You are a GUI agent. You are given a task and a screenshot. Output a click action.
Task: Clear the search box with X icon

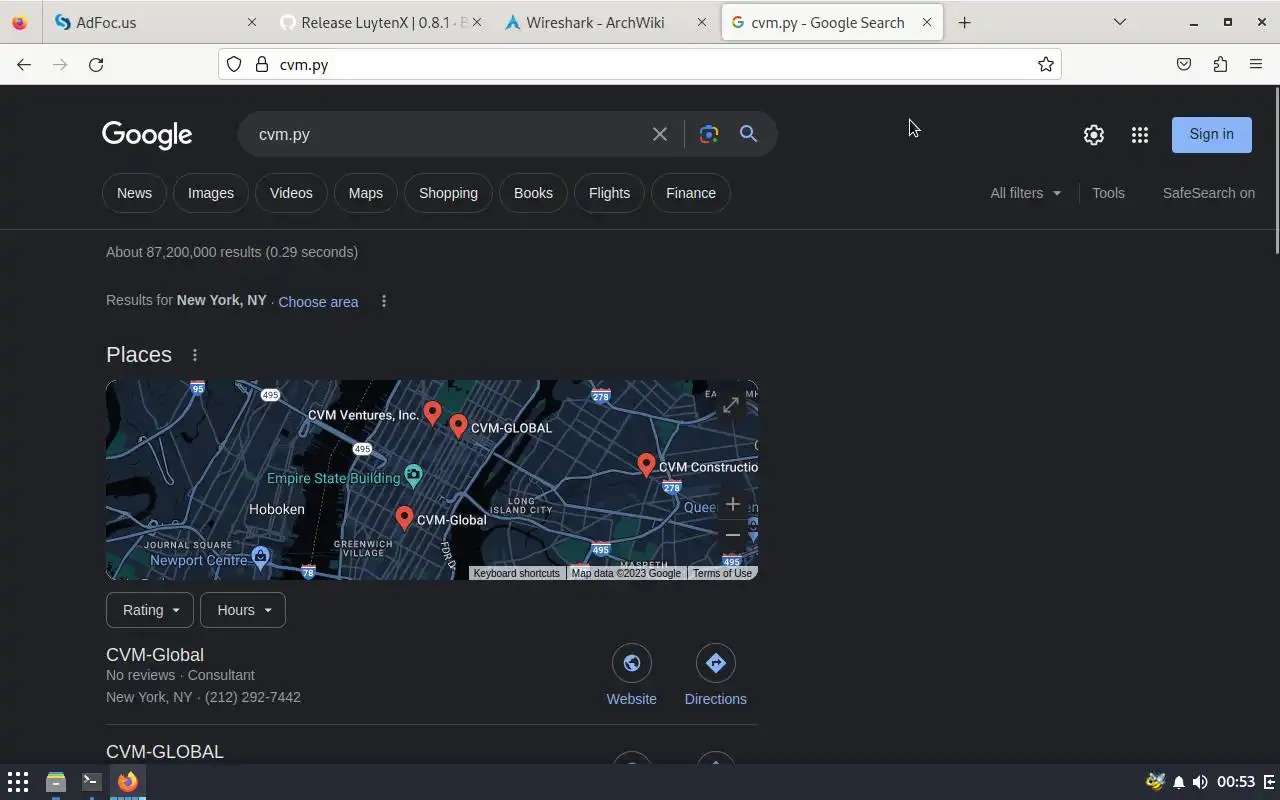(x=660, y=134)
